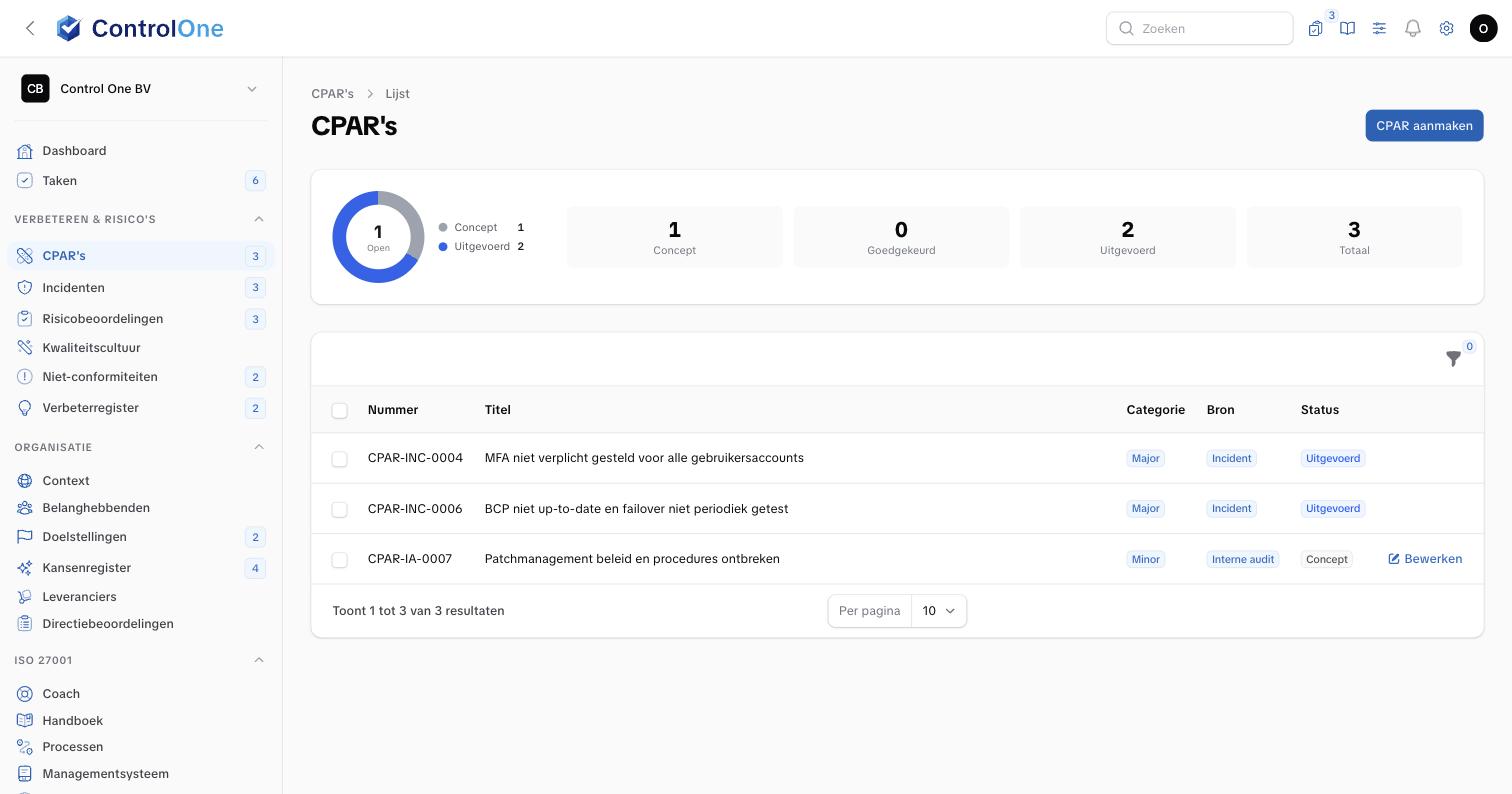Open the table filter funnel icon

1453,359
